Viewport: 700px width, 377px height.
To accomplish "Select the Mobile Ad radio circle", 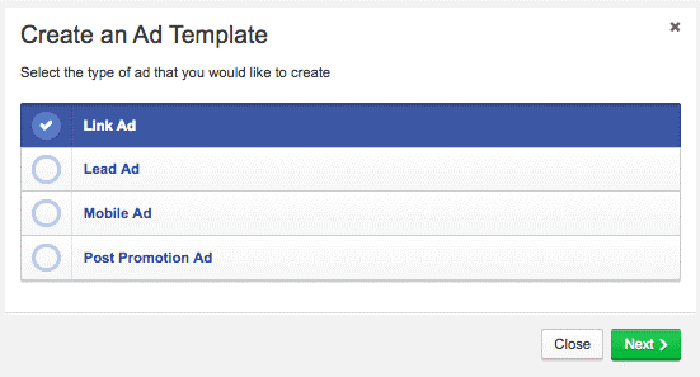I will tap(46, 213).
